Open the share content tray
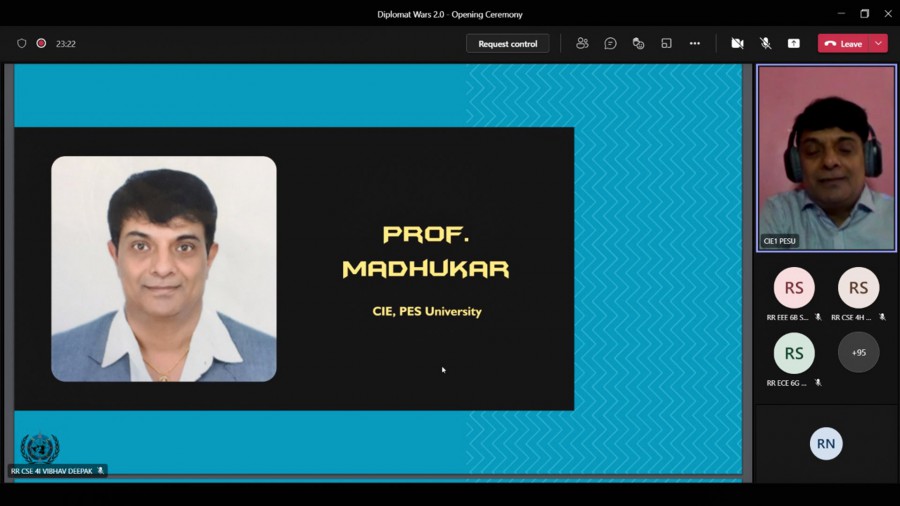The image size is (900, 506). (793, 44)
